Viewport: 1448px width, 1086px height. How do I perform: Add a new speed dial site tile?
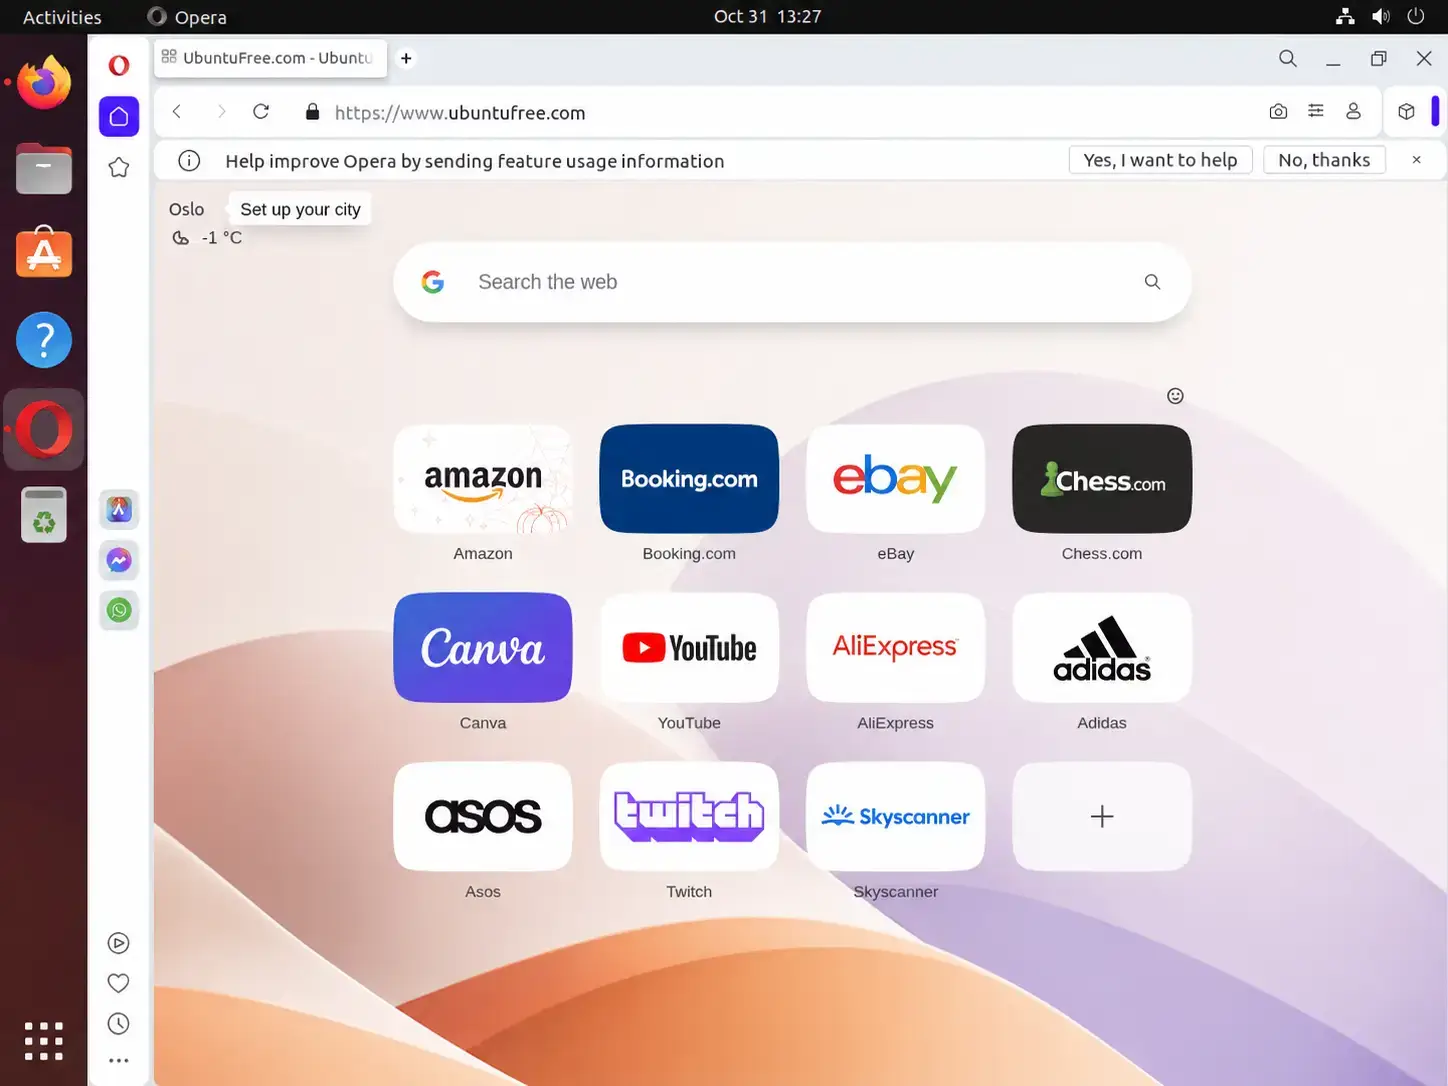1102,817
